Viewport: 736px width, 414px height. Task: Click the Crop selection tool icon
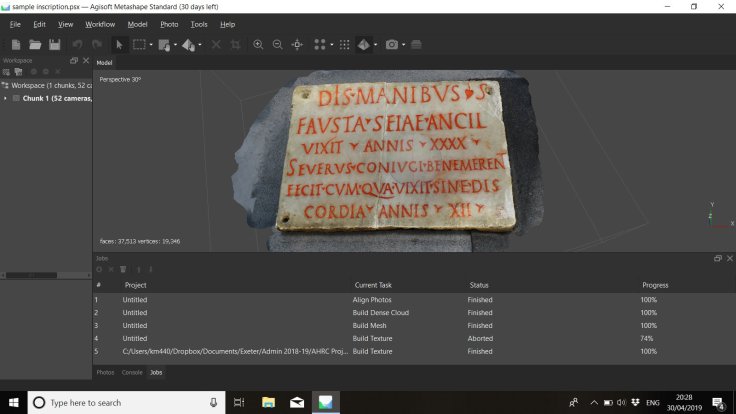click(x=235, y=44)
